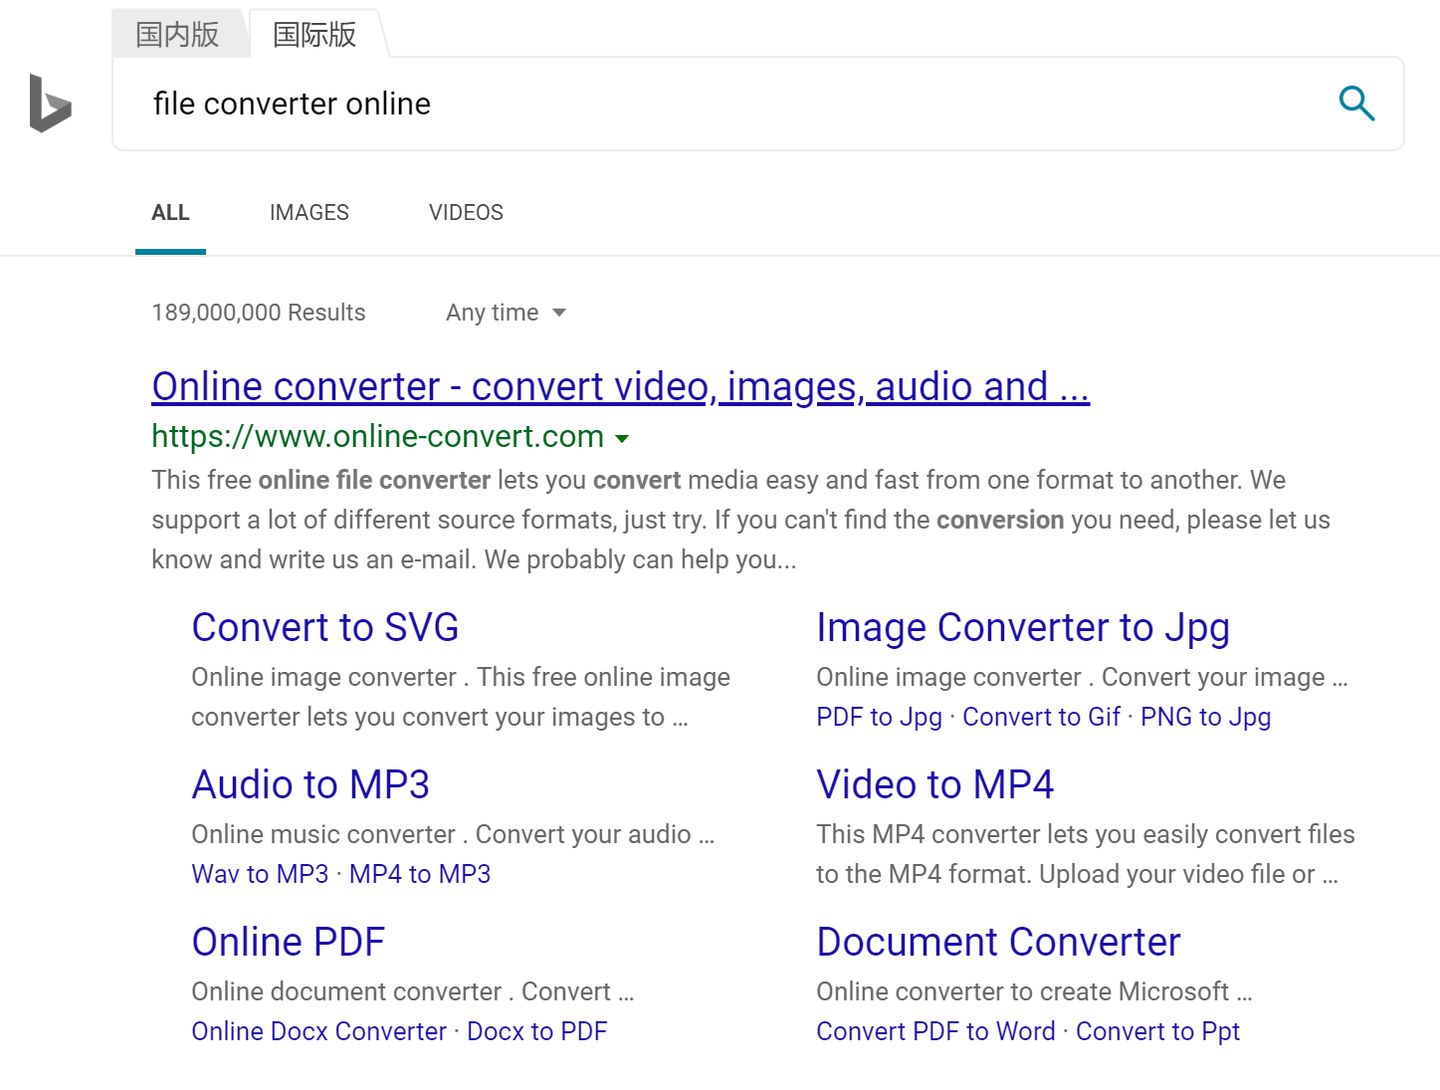
Task: Open the Docx to PDF sublink
Action: pos(537,1030)
